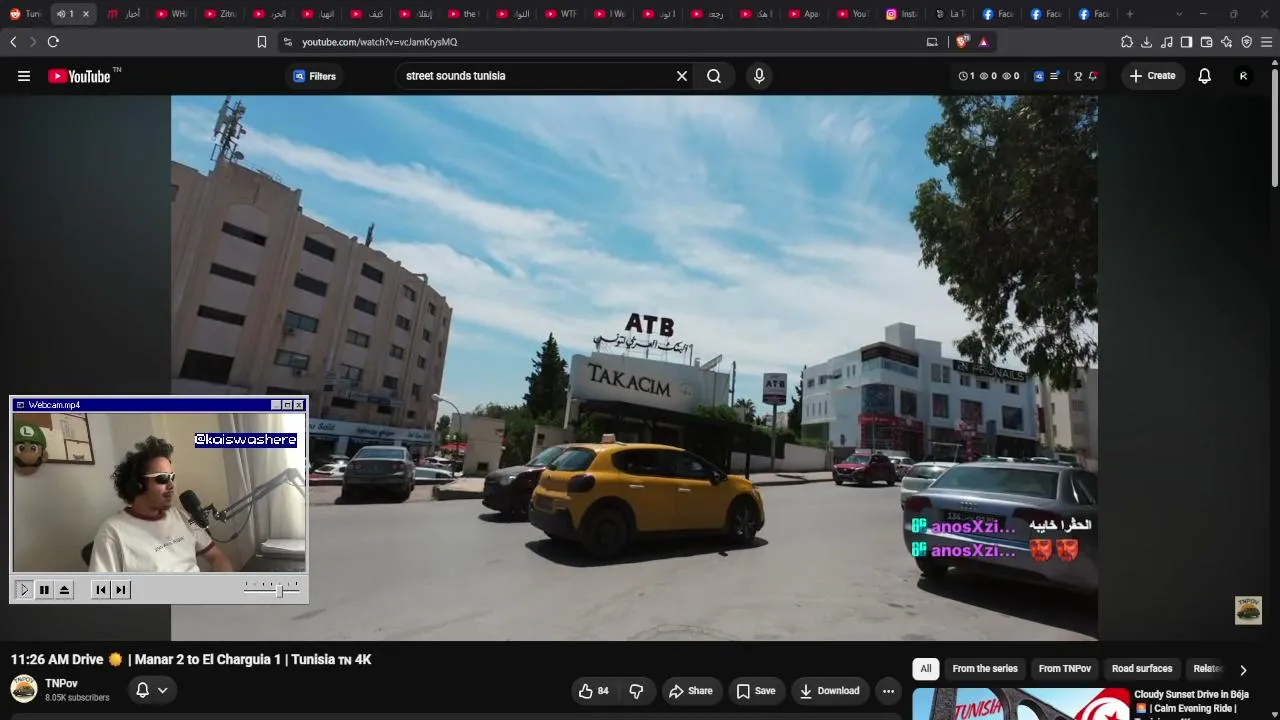Click the URL address bar

coord(600,42)
